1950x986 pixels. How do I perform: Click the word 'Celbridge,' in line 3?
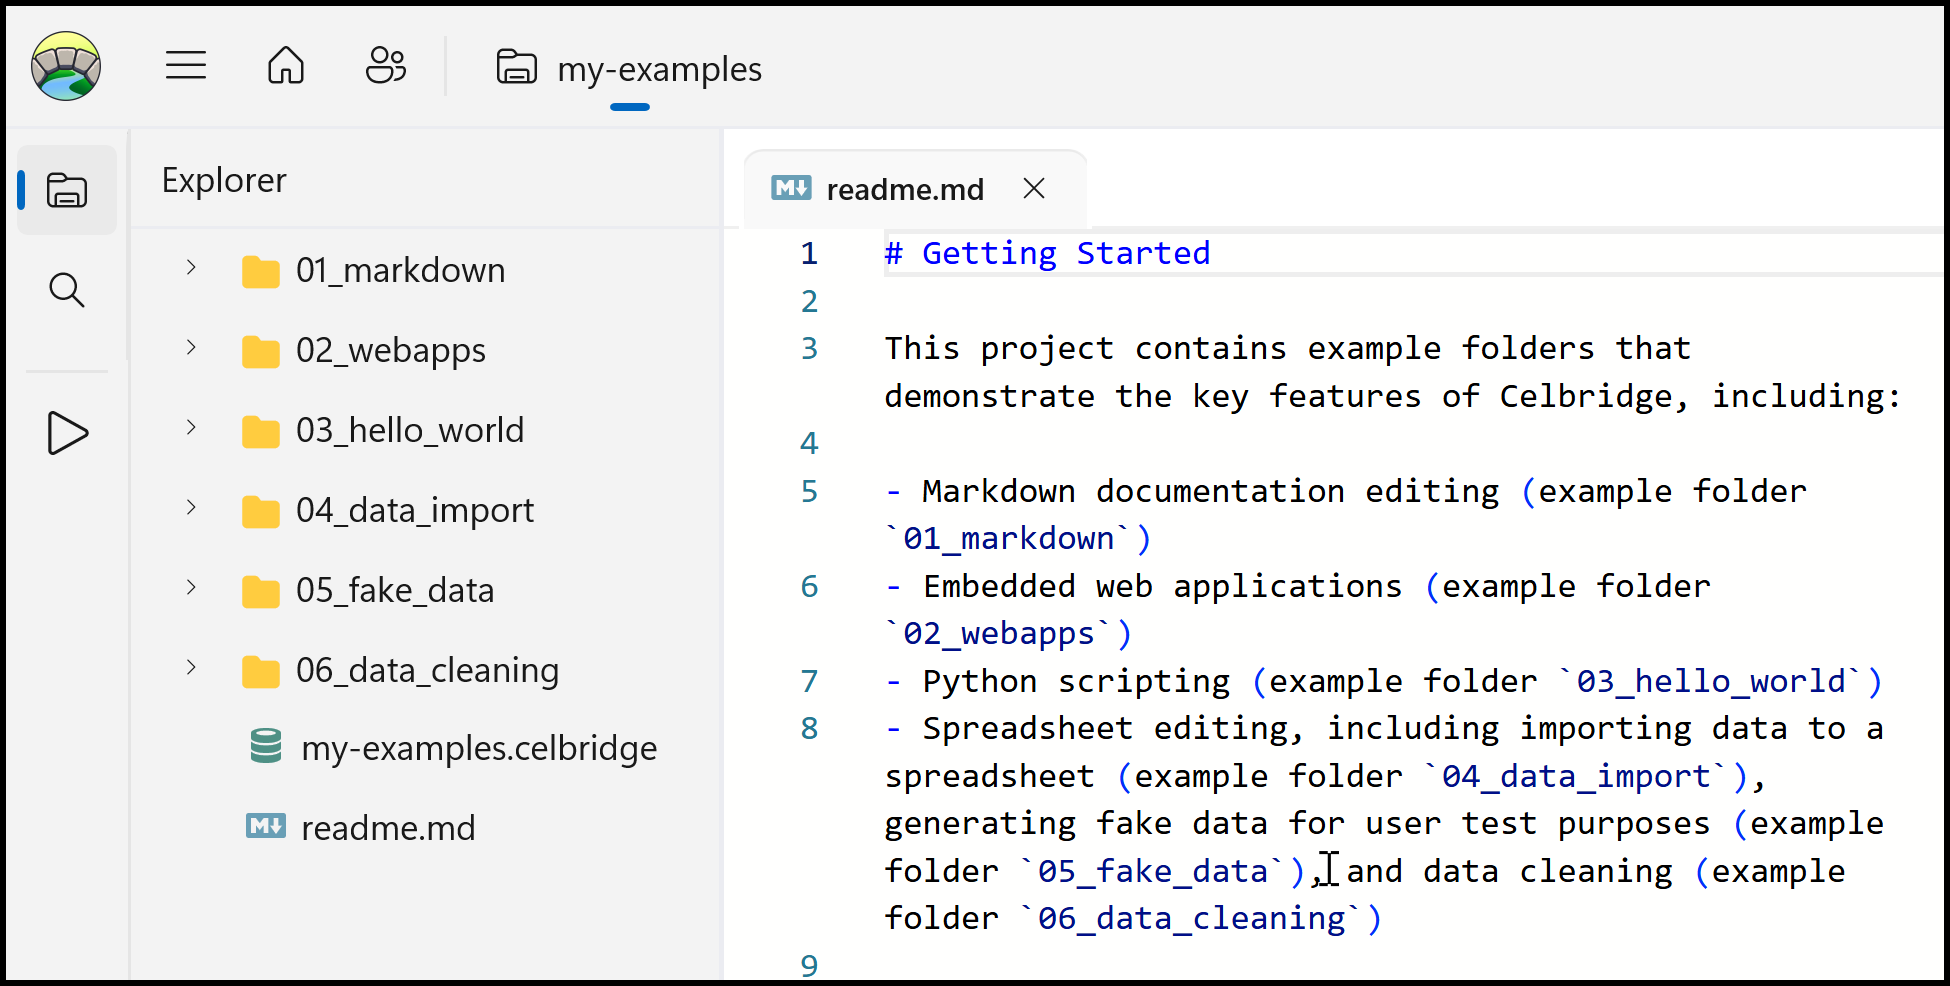[x=1594, y=397]
